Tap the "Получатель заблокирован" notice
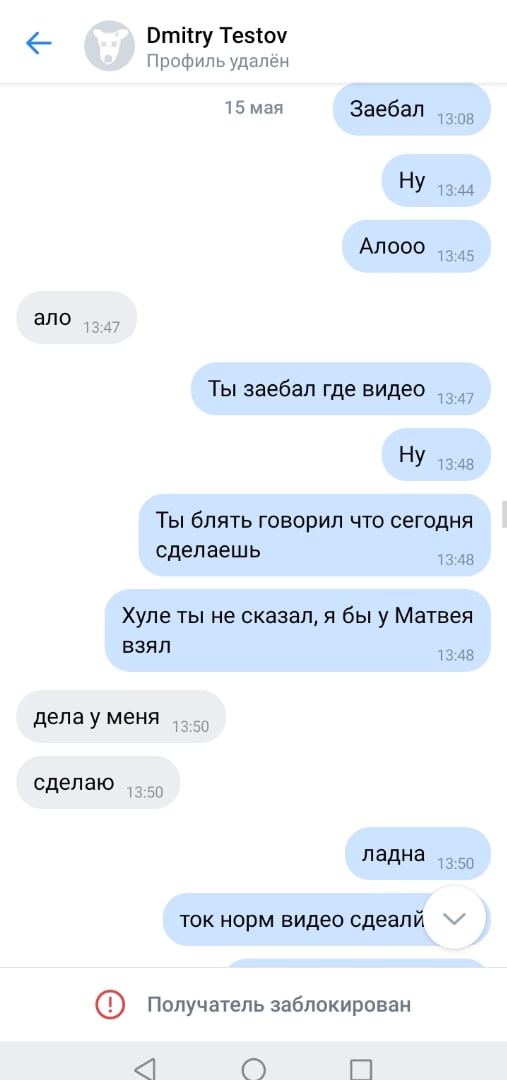This screenshot has width=507, height=1080. pyautogui.click(x=279, y=1004)
